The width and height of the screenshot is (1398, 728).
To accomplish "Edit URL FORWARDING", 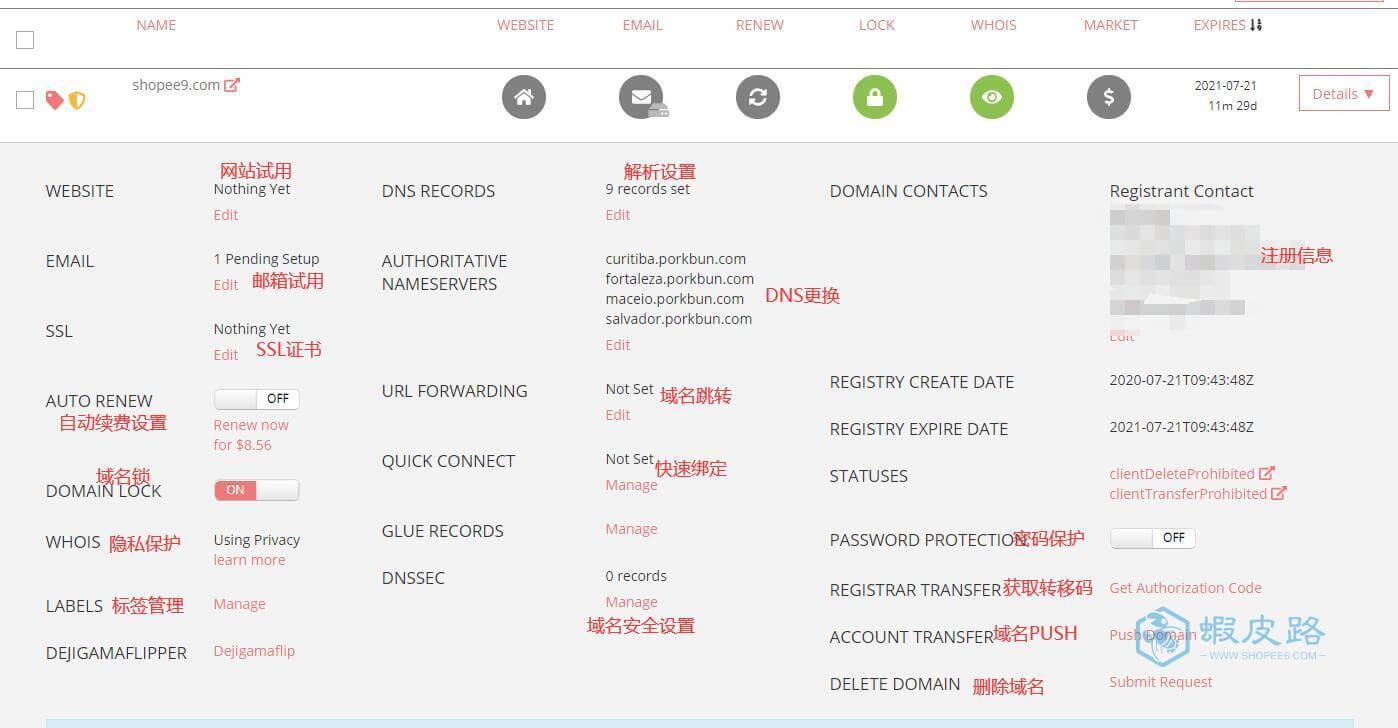I will pos(618,415).
